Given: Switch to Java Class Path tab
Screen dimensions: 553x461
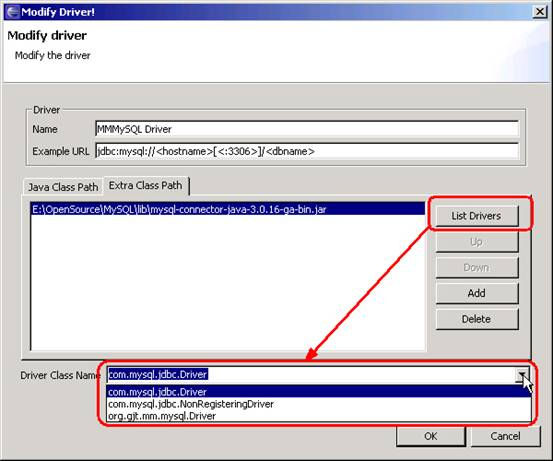Looking at the screenshot, I should [x=63, y=187].
